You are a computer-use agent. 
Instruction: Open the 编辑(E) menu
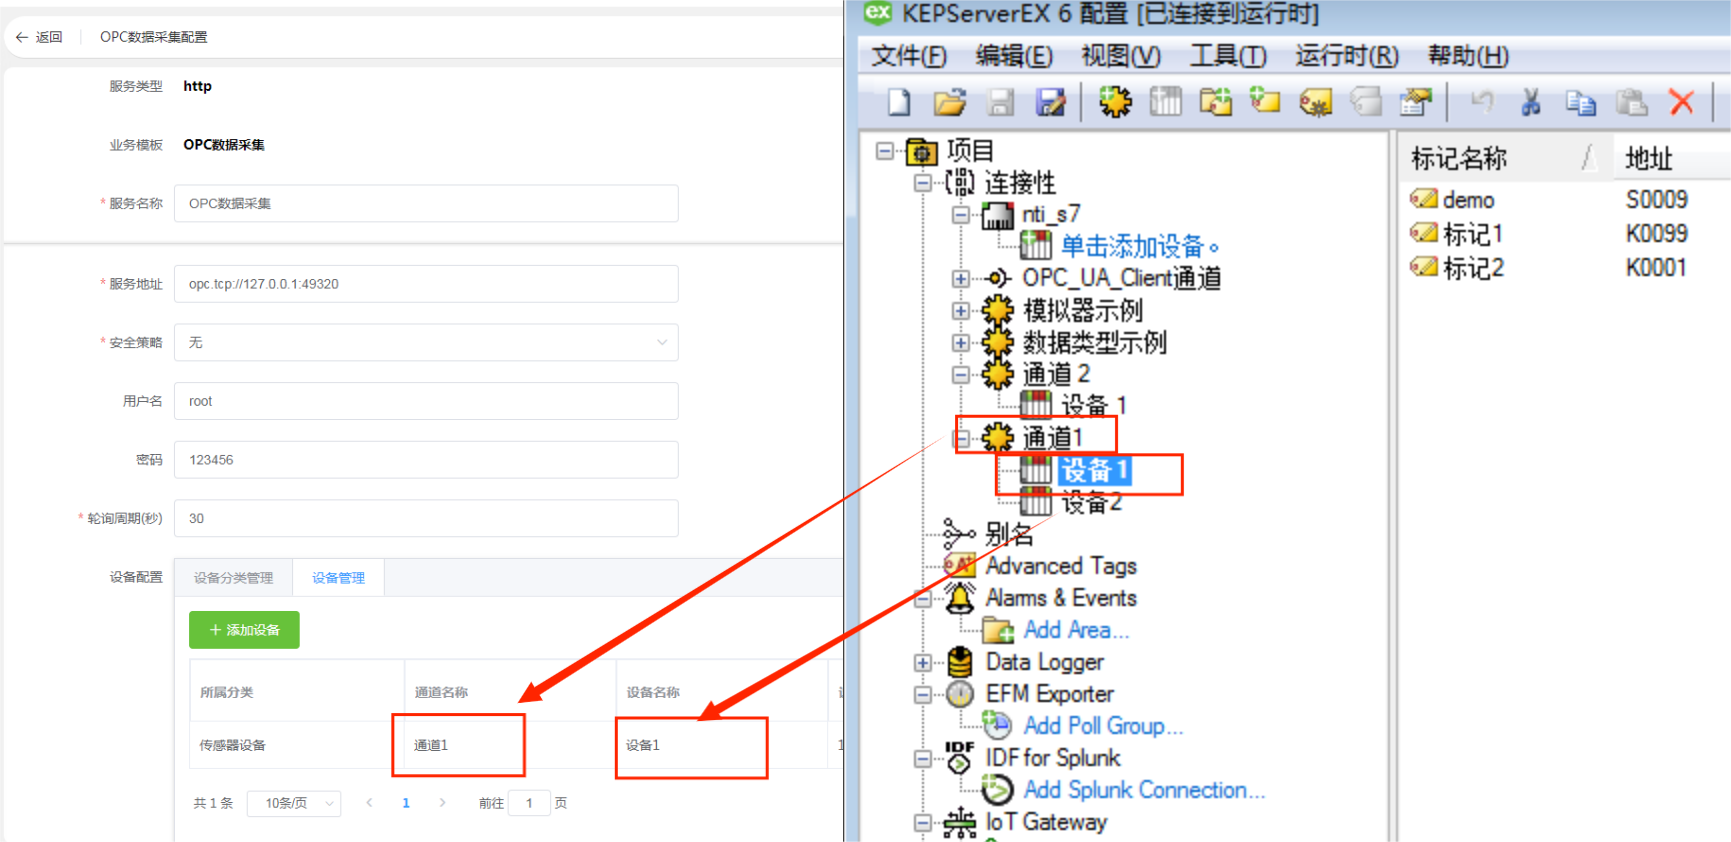pyautogui.click(x=1014, y=56)
